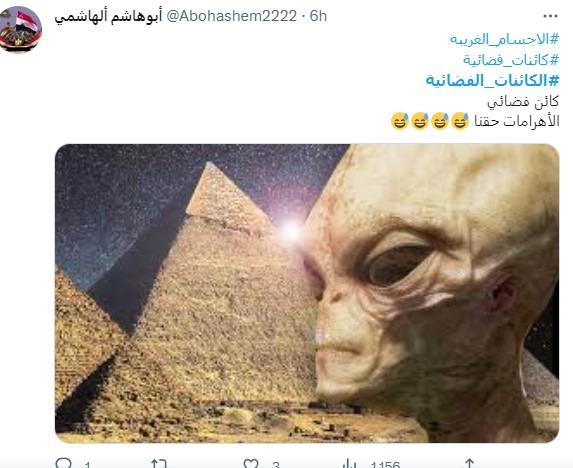Click the reply count showing 1
573x468 pixels.
(x=87, y=465)
